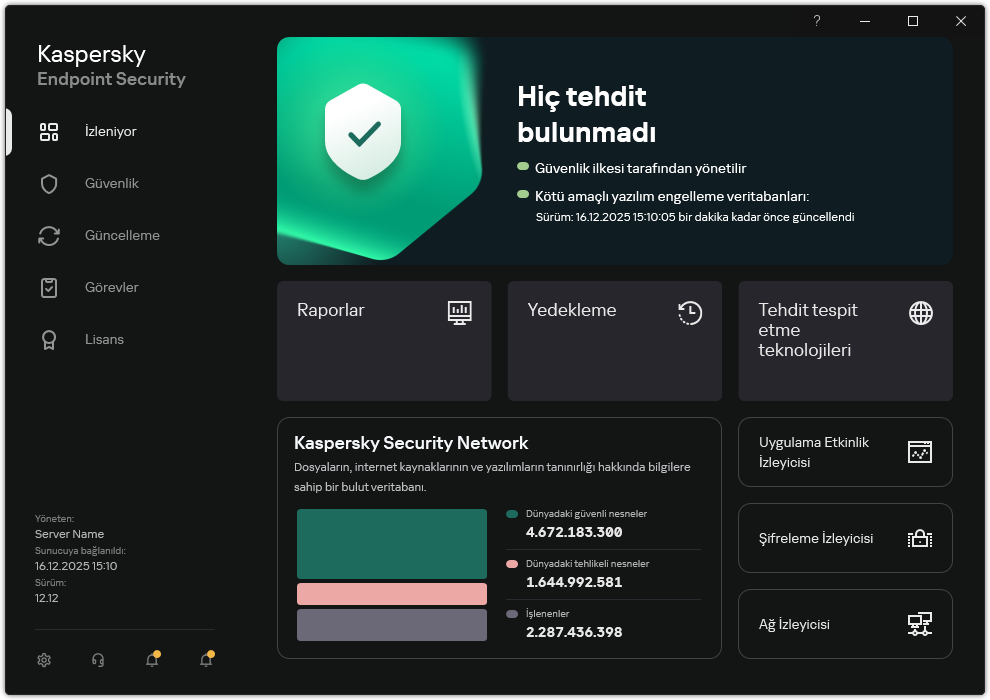Open Raporlar via its monitor icon
This screenshot has height=700, width=990.
460,312
